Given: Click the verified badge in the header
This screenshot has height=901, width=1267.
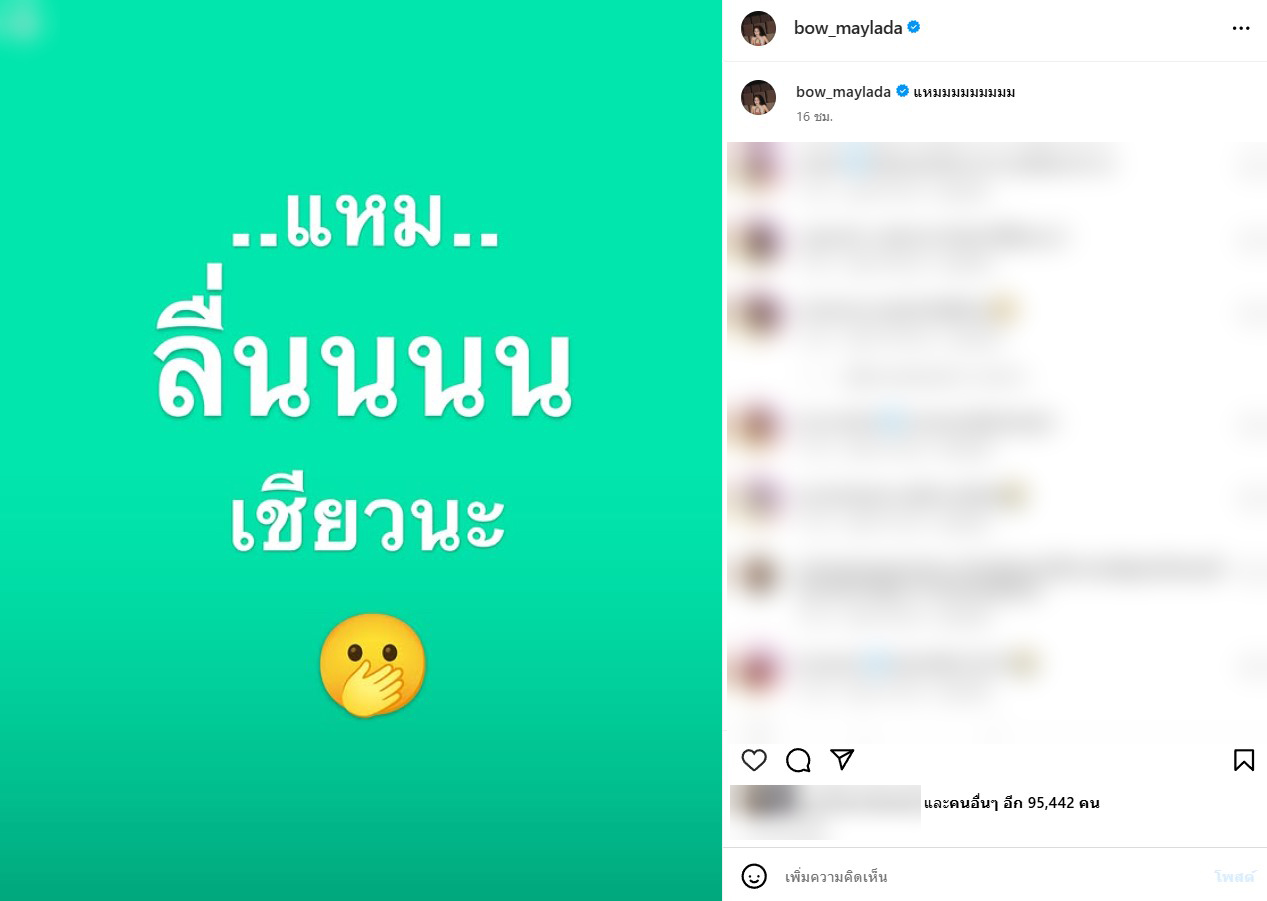Looking at the screenshot, I should (914, 28).
